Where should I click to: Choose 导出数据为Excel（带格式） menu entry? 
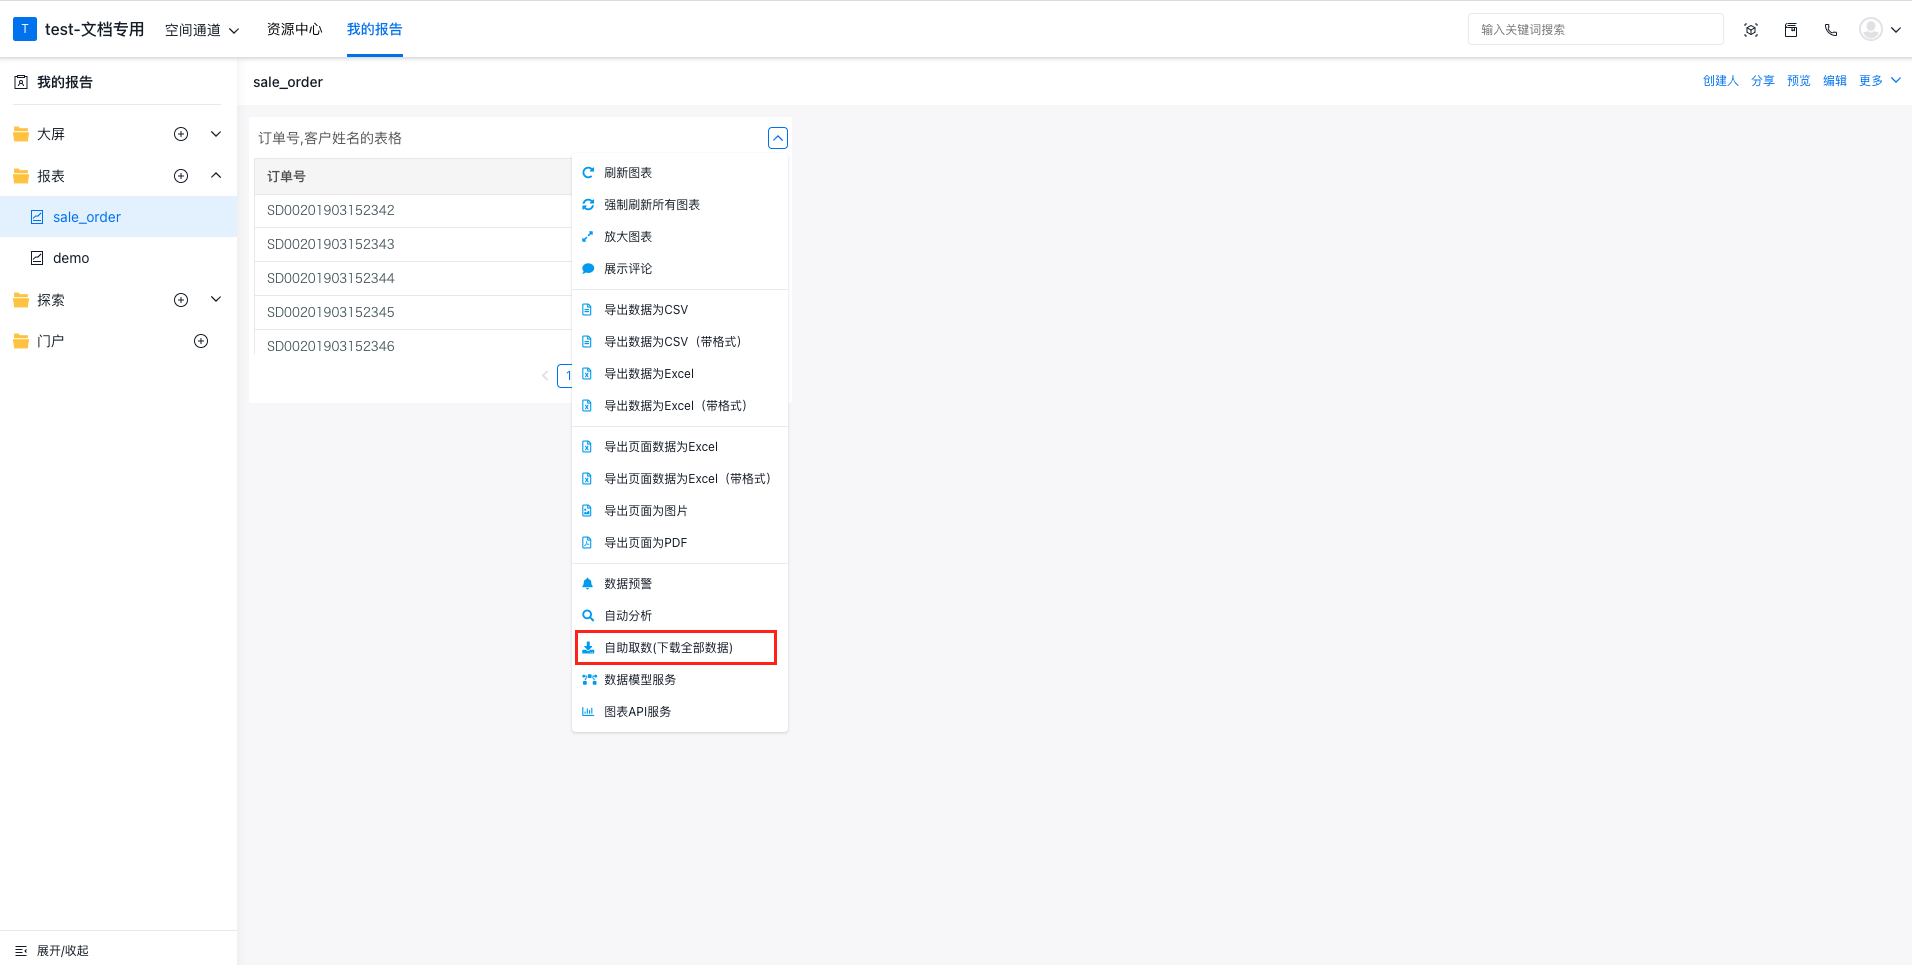point(680,406)
